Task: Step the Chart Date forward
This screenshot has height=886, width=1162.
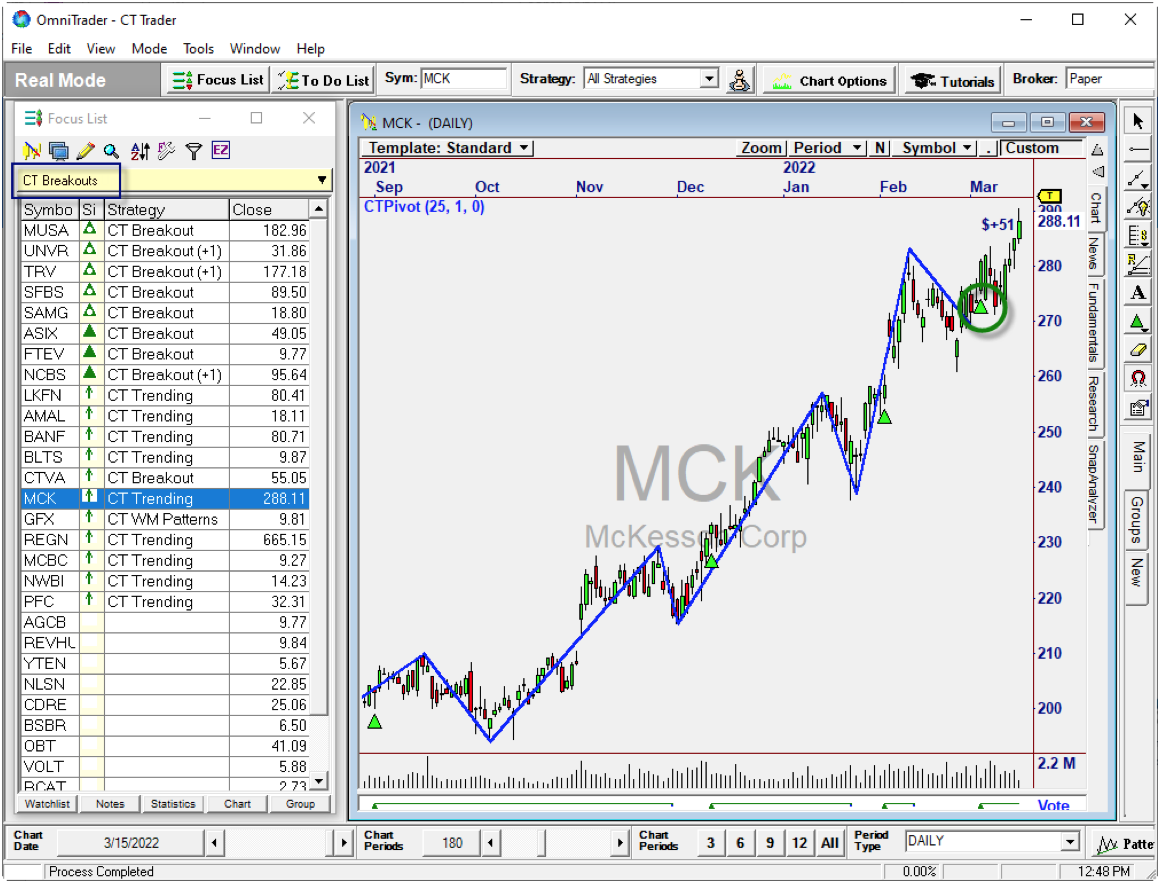Action: pyautogui.click(x=343, y=843)
